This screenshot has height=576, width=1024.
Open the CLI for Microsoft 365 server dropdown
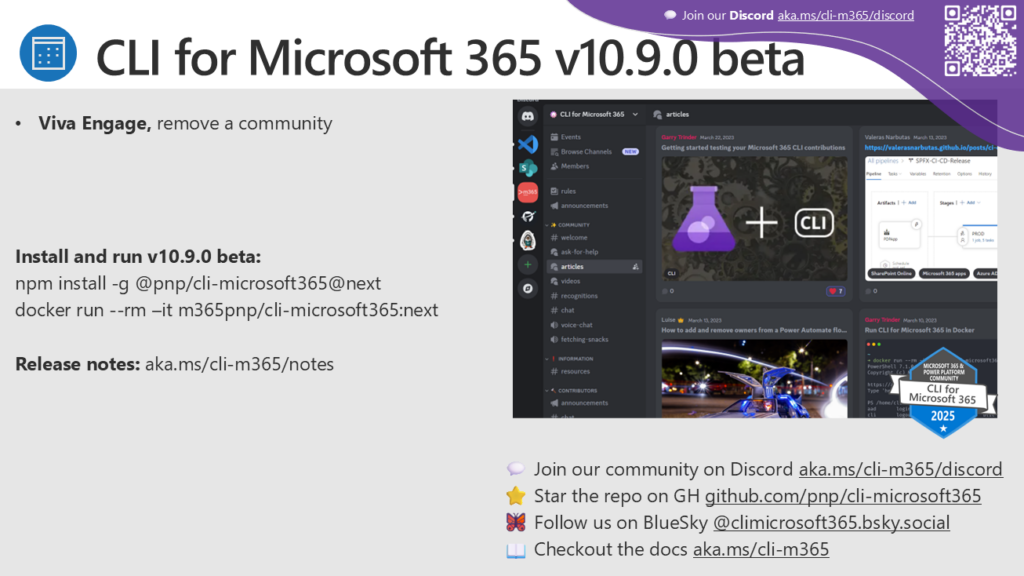635,114
